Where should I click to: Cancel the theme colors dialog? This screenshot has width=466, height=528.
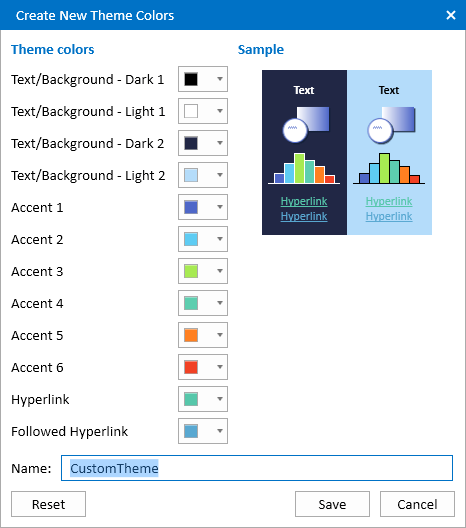coord(417,504)
